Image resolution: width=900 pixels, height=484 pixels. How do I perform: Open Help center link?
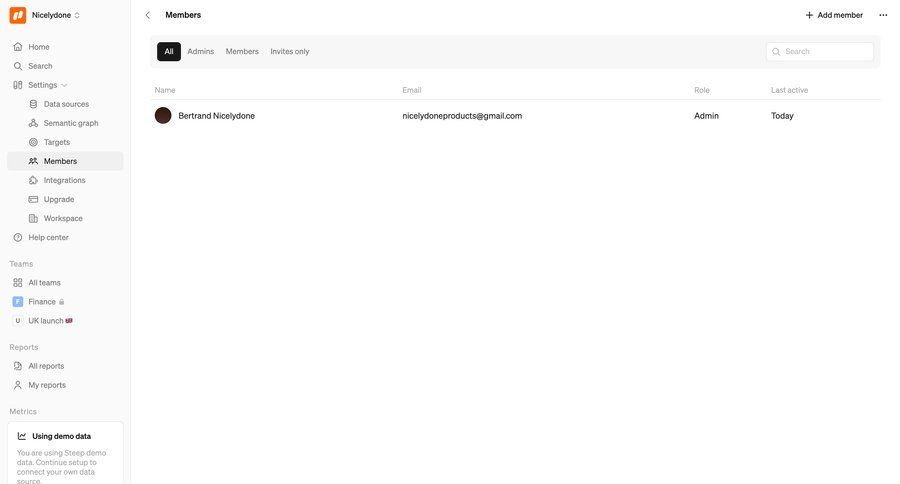click(x=48, y=237)
